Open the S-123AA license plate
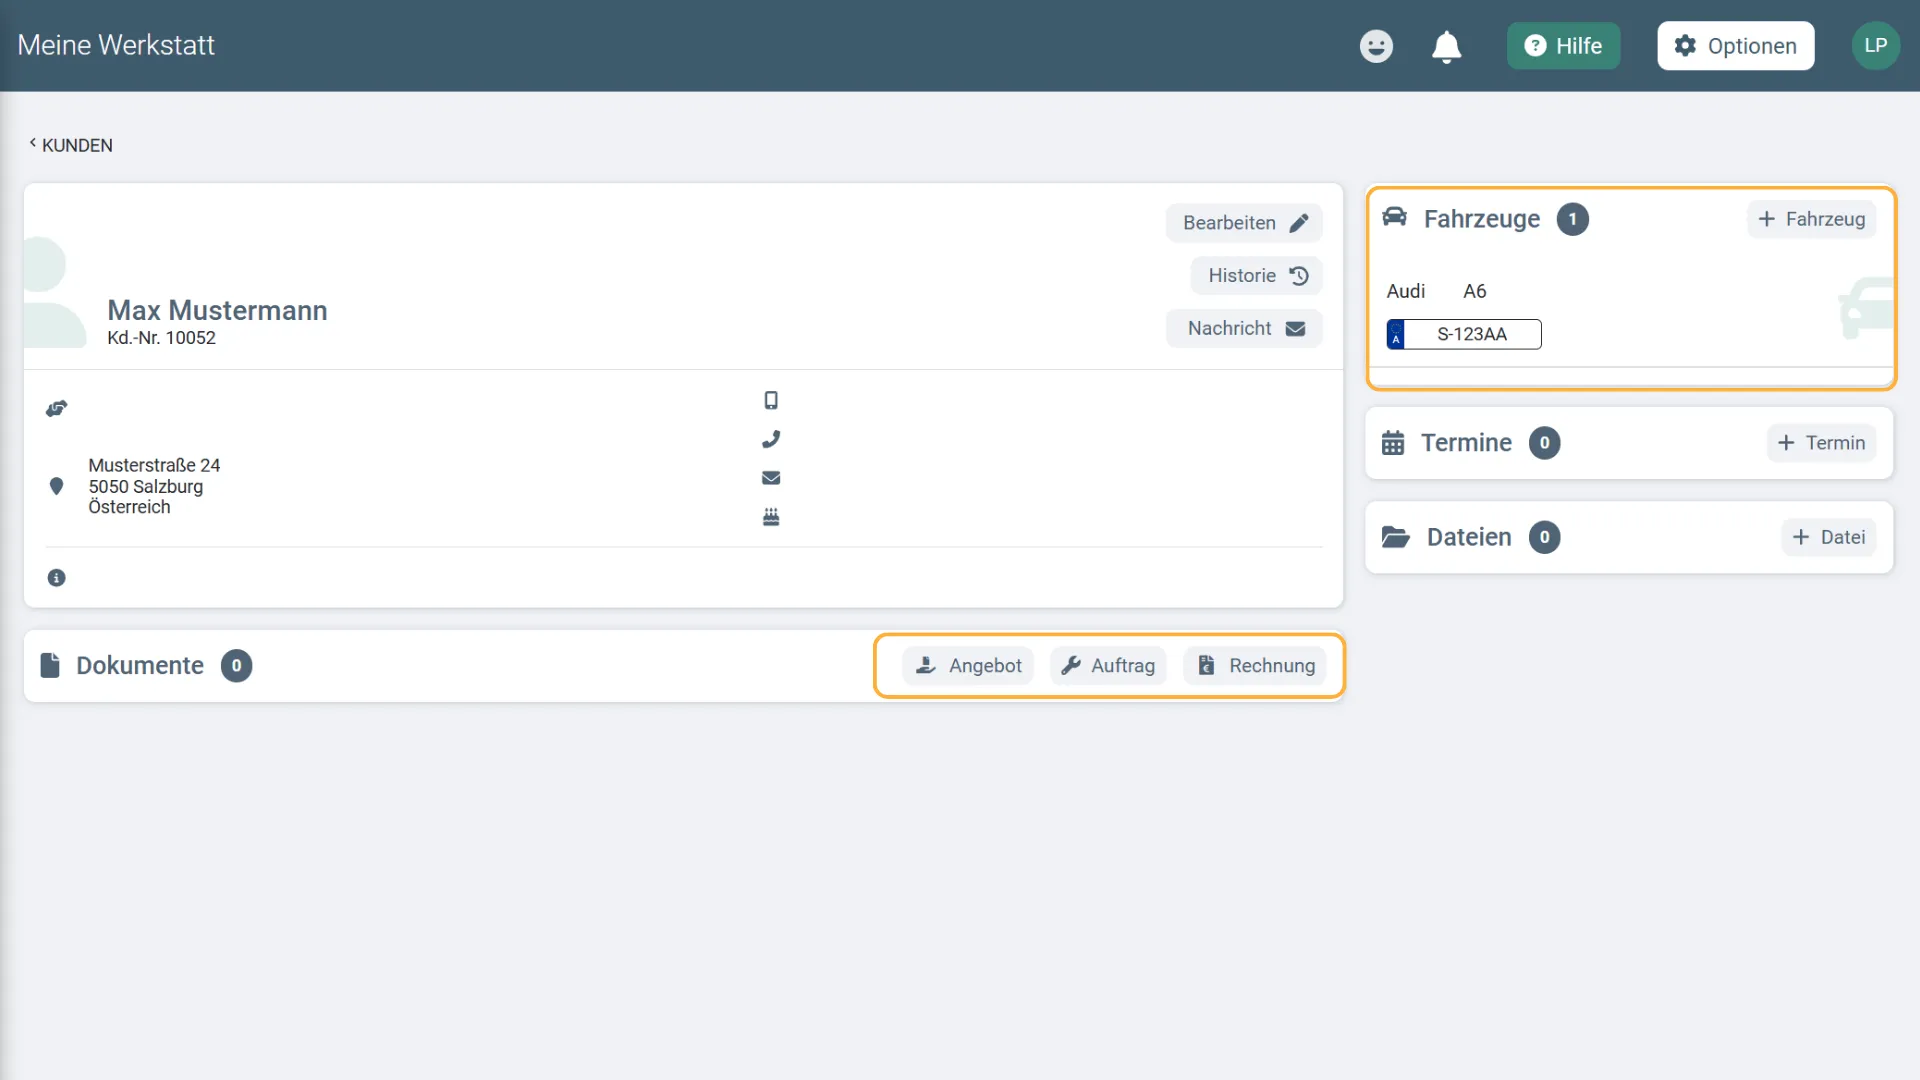 point(1463,334)
